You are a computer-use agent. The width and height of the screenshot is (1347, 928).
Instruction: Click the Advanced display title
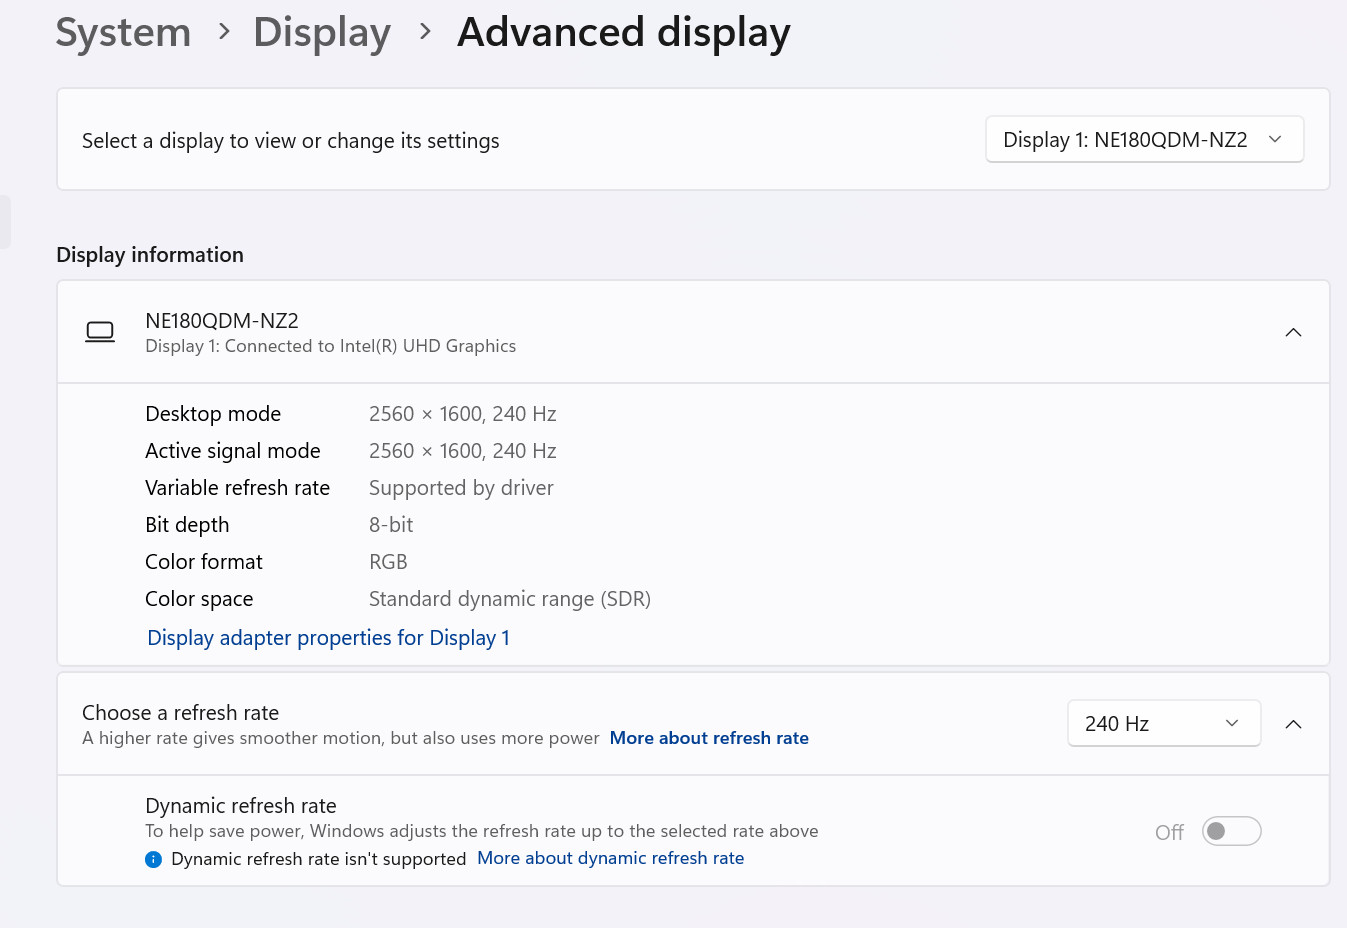coord(623,32)
